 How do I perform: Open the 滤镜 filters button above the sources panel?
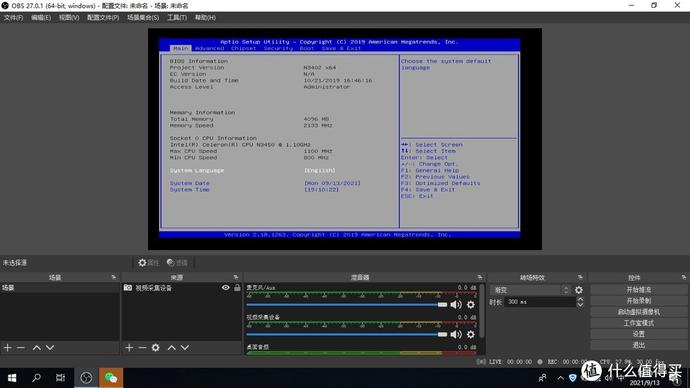coord(177,263)
